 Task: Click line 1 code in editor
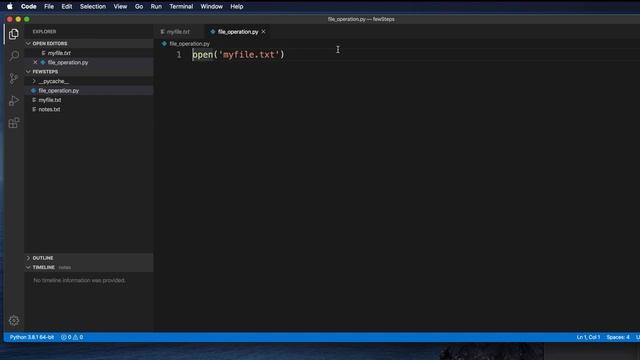point(238,55)
